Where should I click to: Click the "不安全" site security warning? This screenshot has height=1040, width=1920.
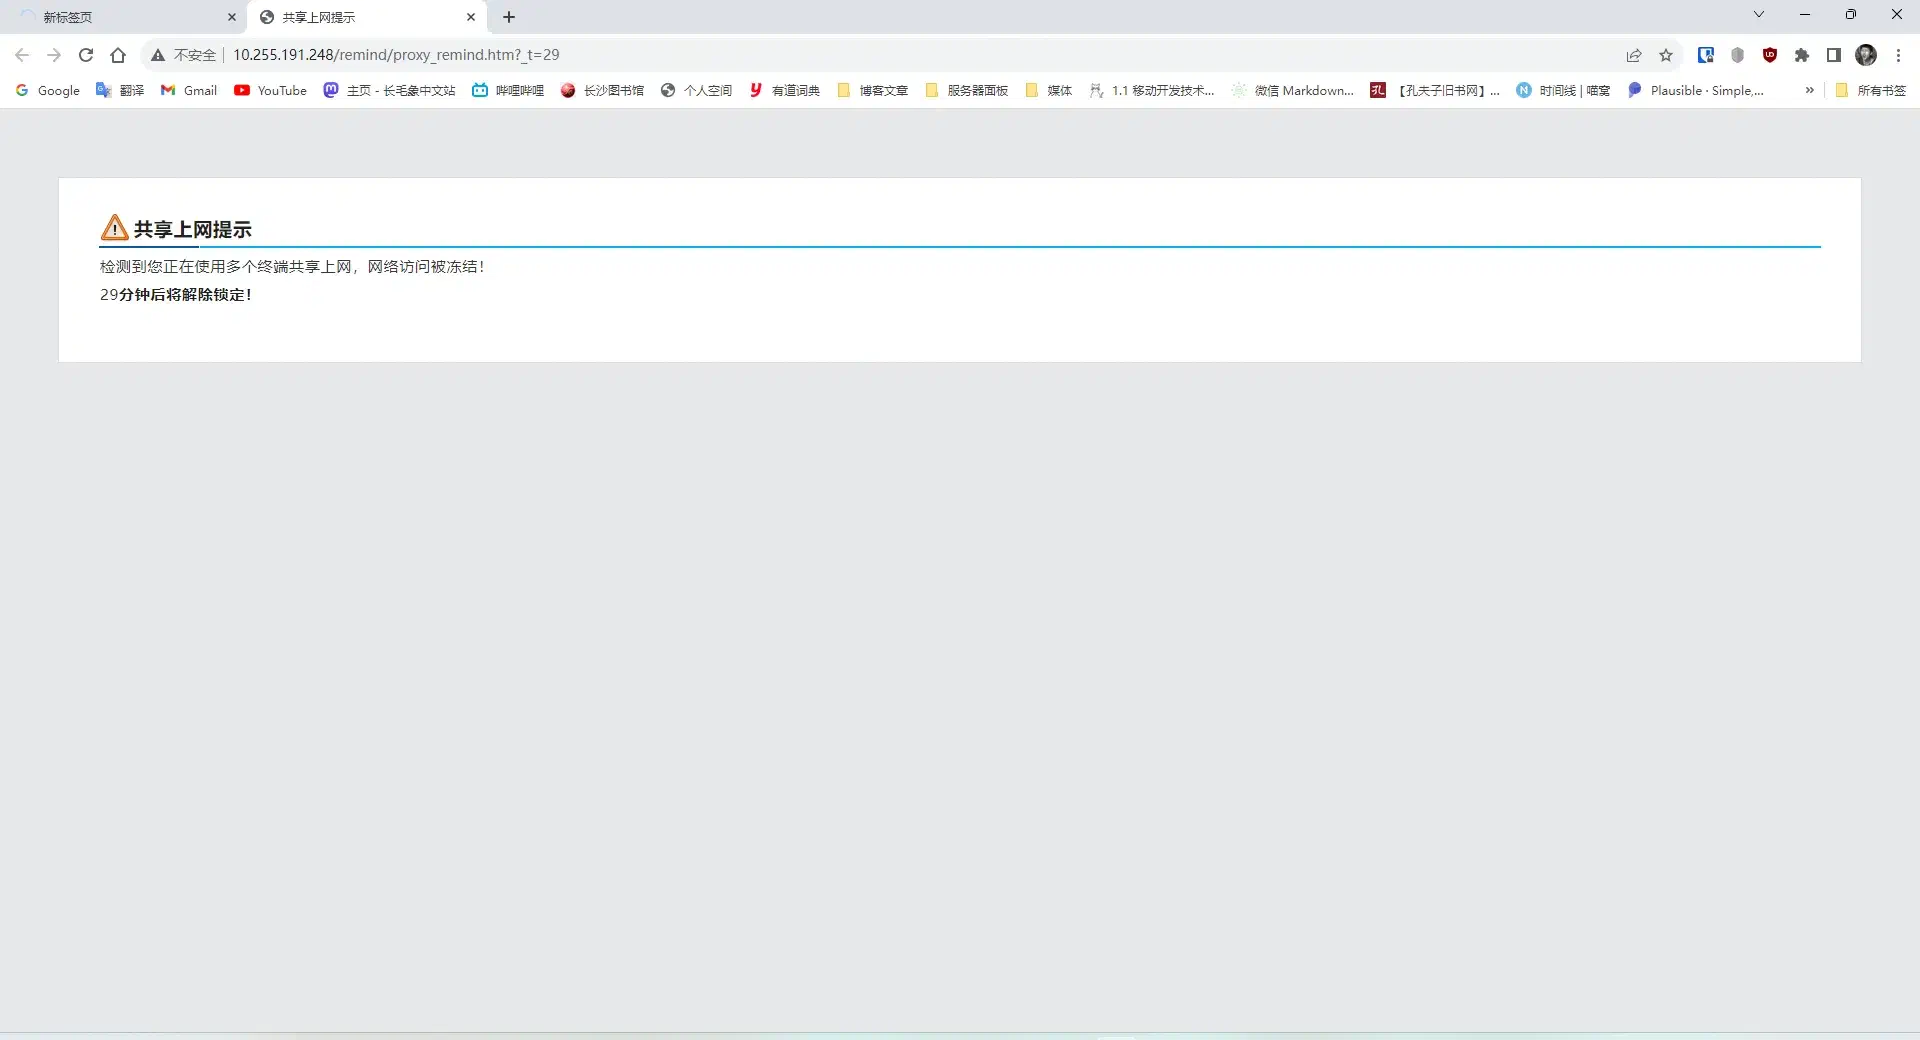184,55
